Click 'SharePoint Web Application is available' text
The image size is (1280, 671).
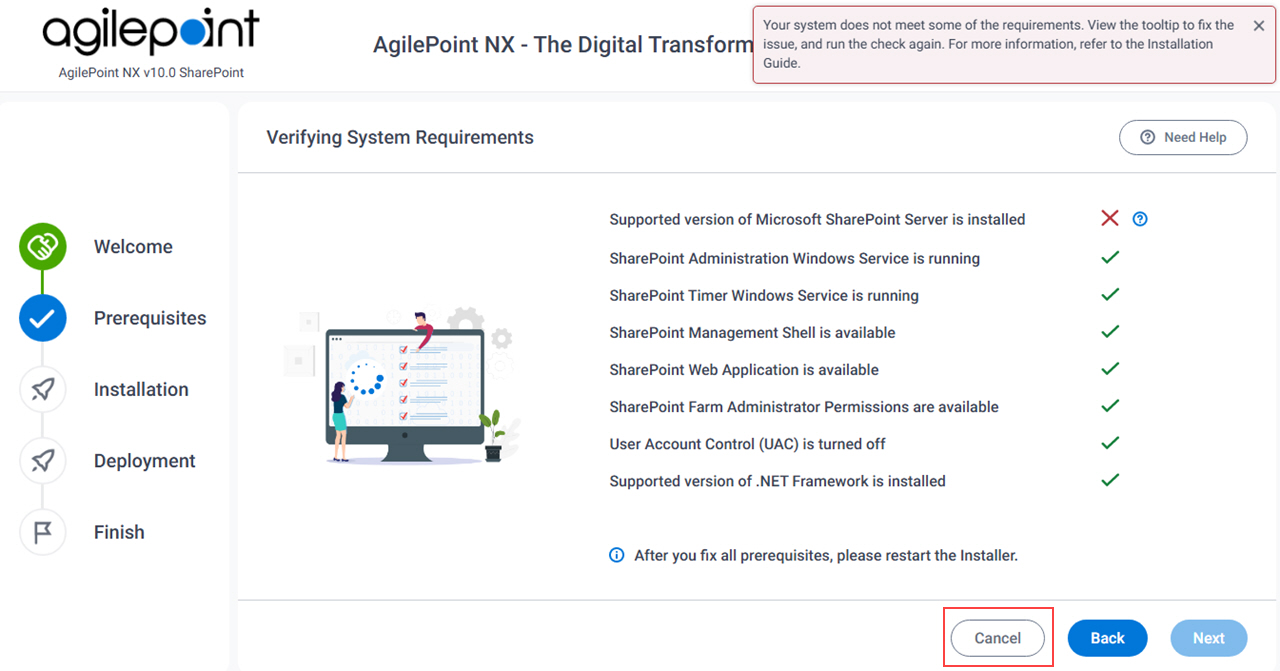point(744,369)
